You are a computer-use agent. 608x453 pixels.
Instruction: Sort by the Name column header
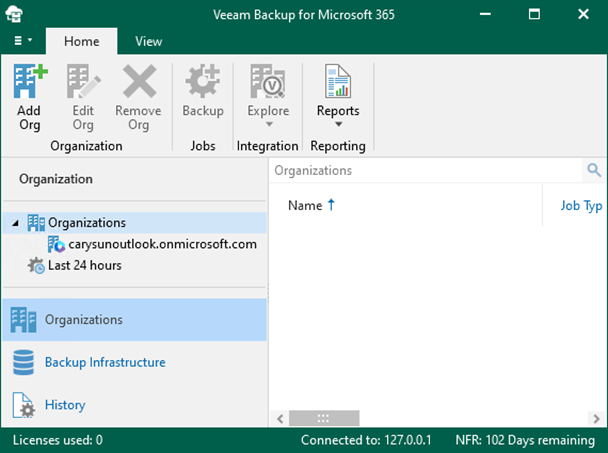305,205
